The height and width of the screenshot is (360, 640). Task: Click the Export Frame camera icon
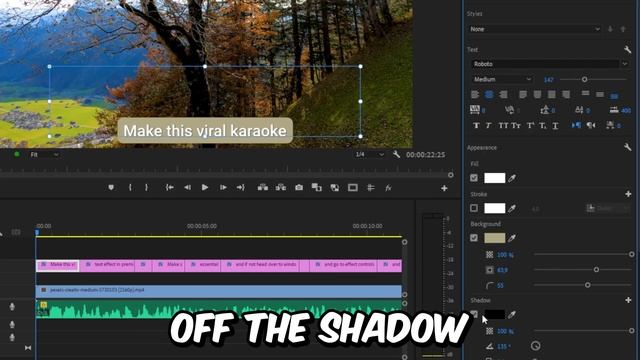pos(299,187)
